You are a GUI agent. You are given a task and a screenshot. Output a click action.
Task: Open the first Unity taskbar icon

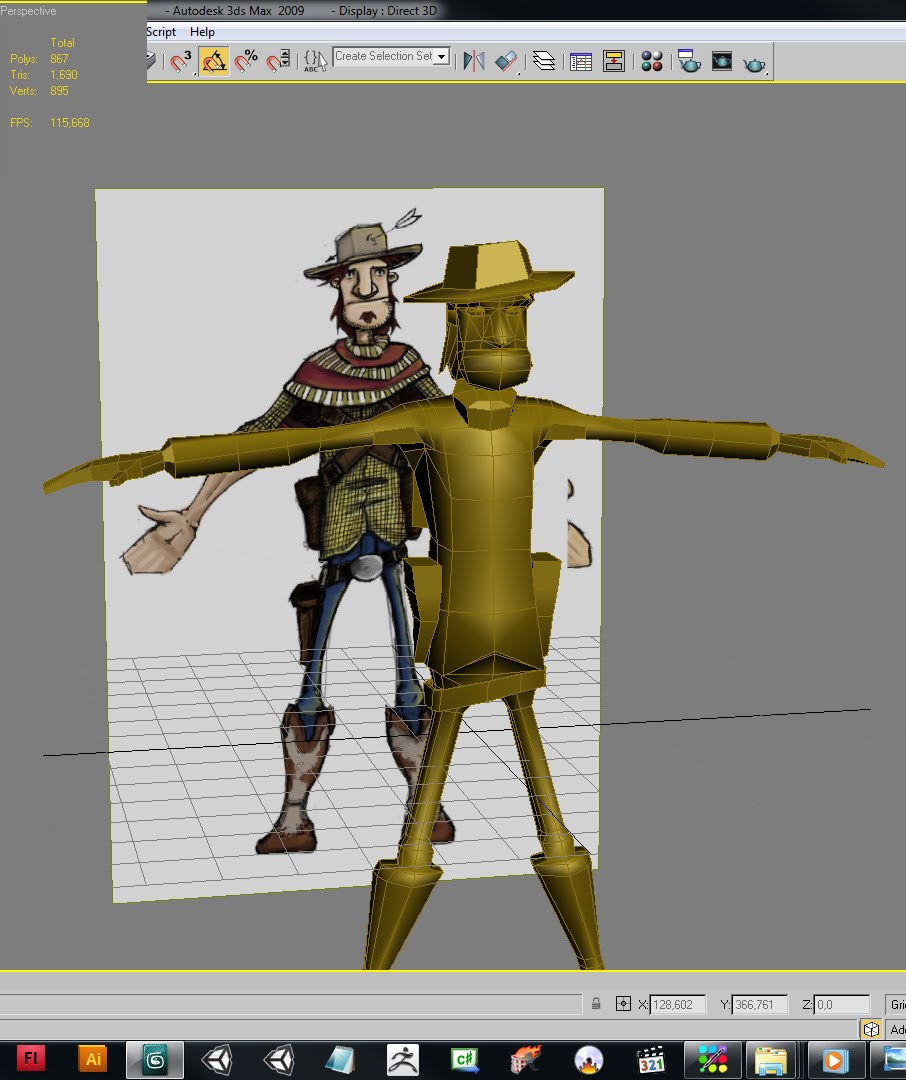tap(218, 1059)
